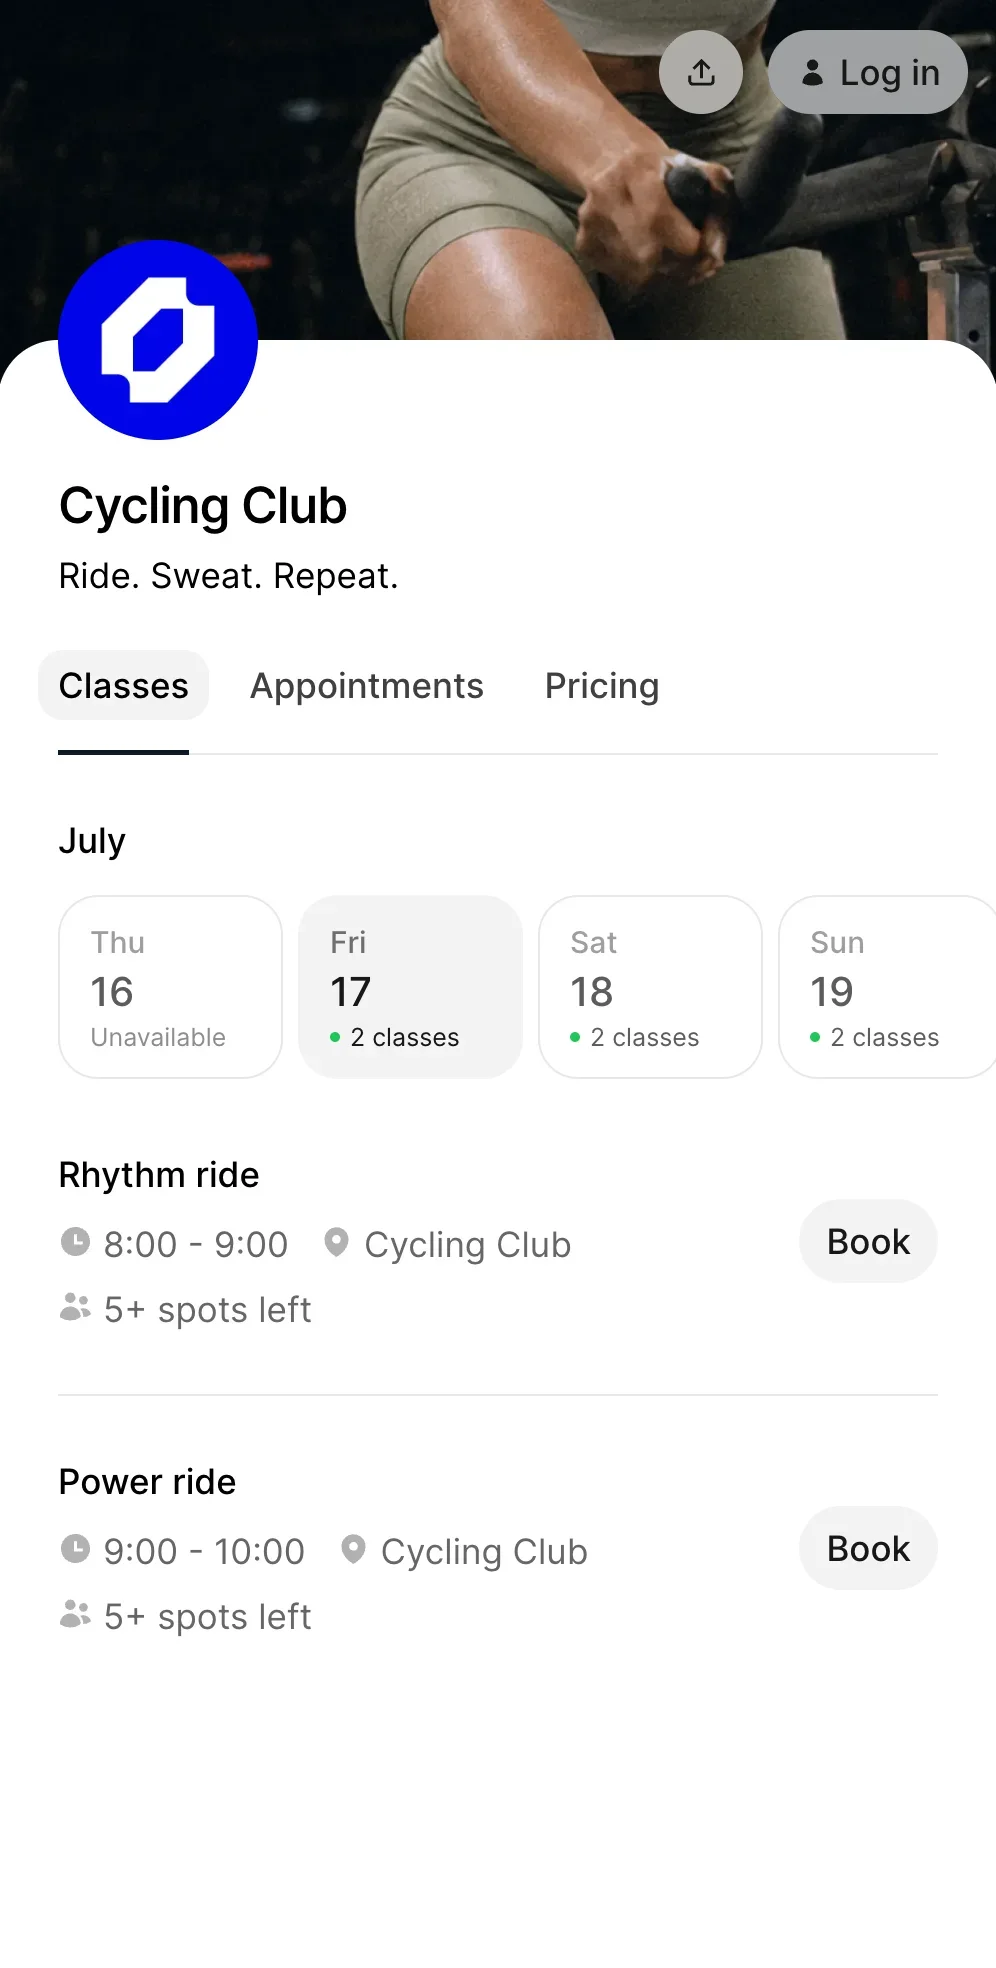The width and height of the screenshot is (996, 1968).
Task: Tap the share upload icon
Action: tap(701, 72)
